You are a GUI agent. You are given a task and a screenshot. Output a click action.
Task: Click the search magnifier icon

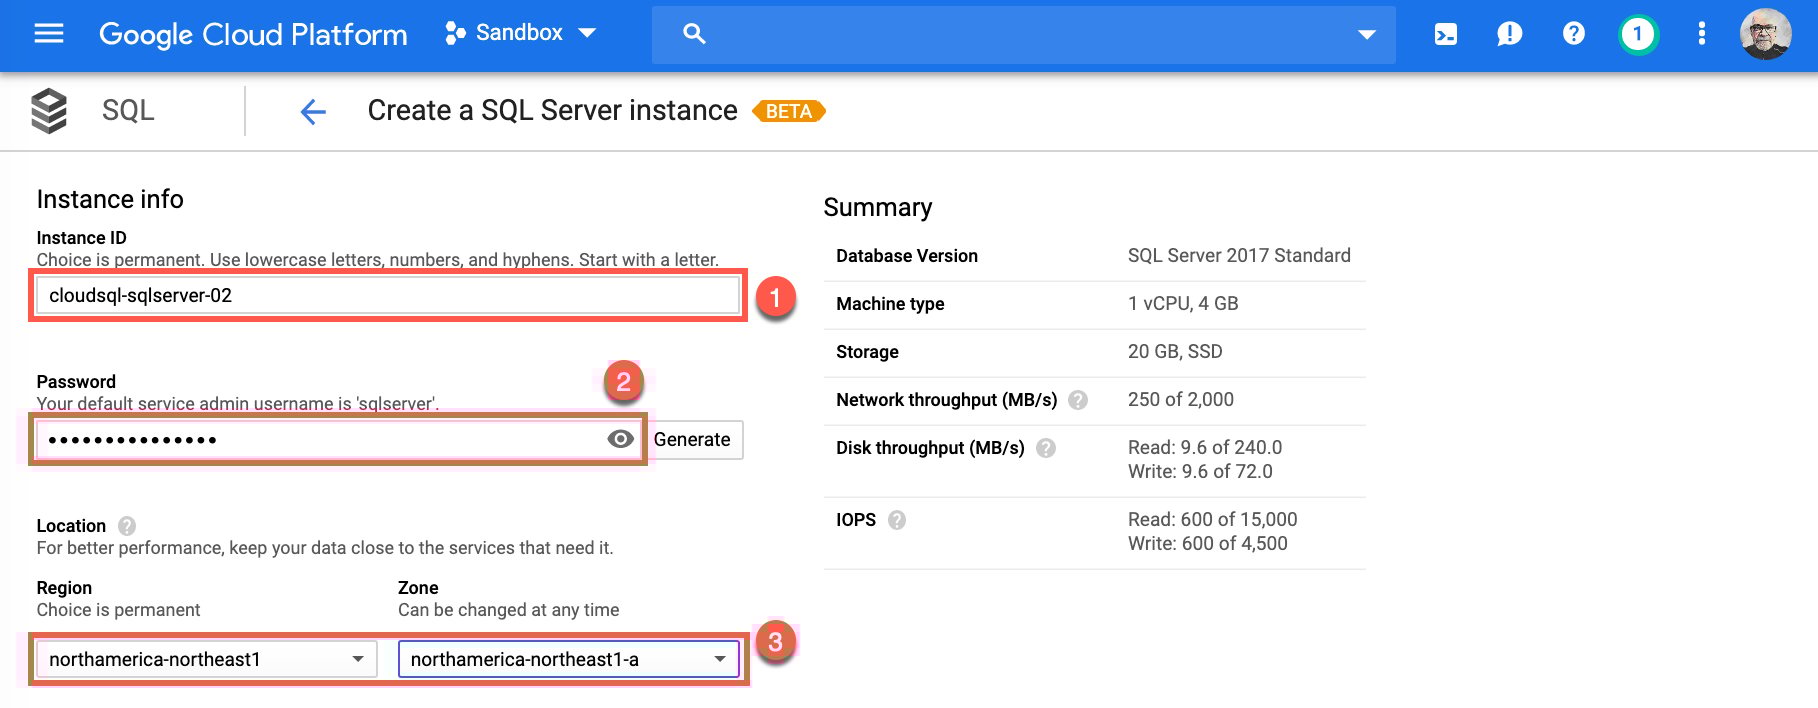coord(694,34)
